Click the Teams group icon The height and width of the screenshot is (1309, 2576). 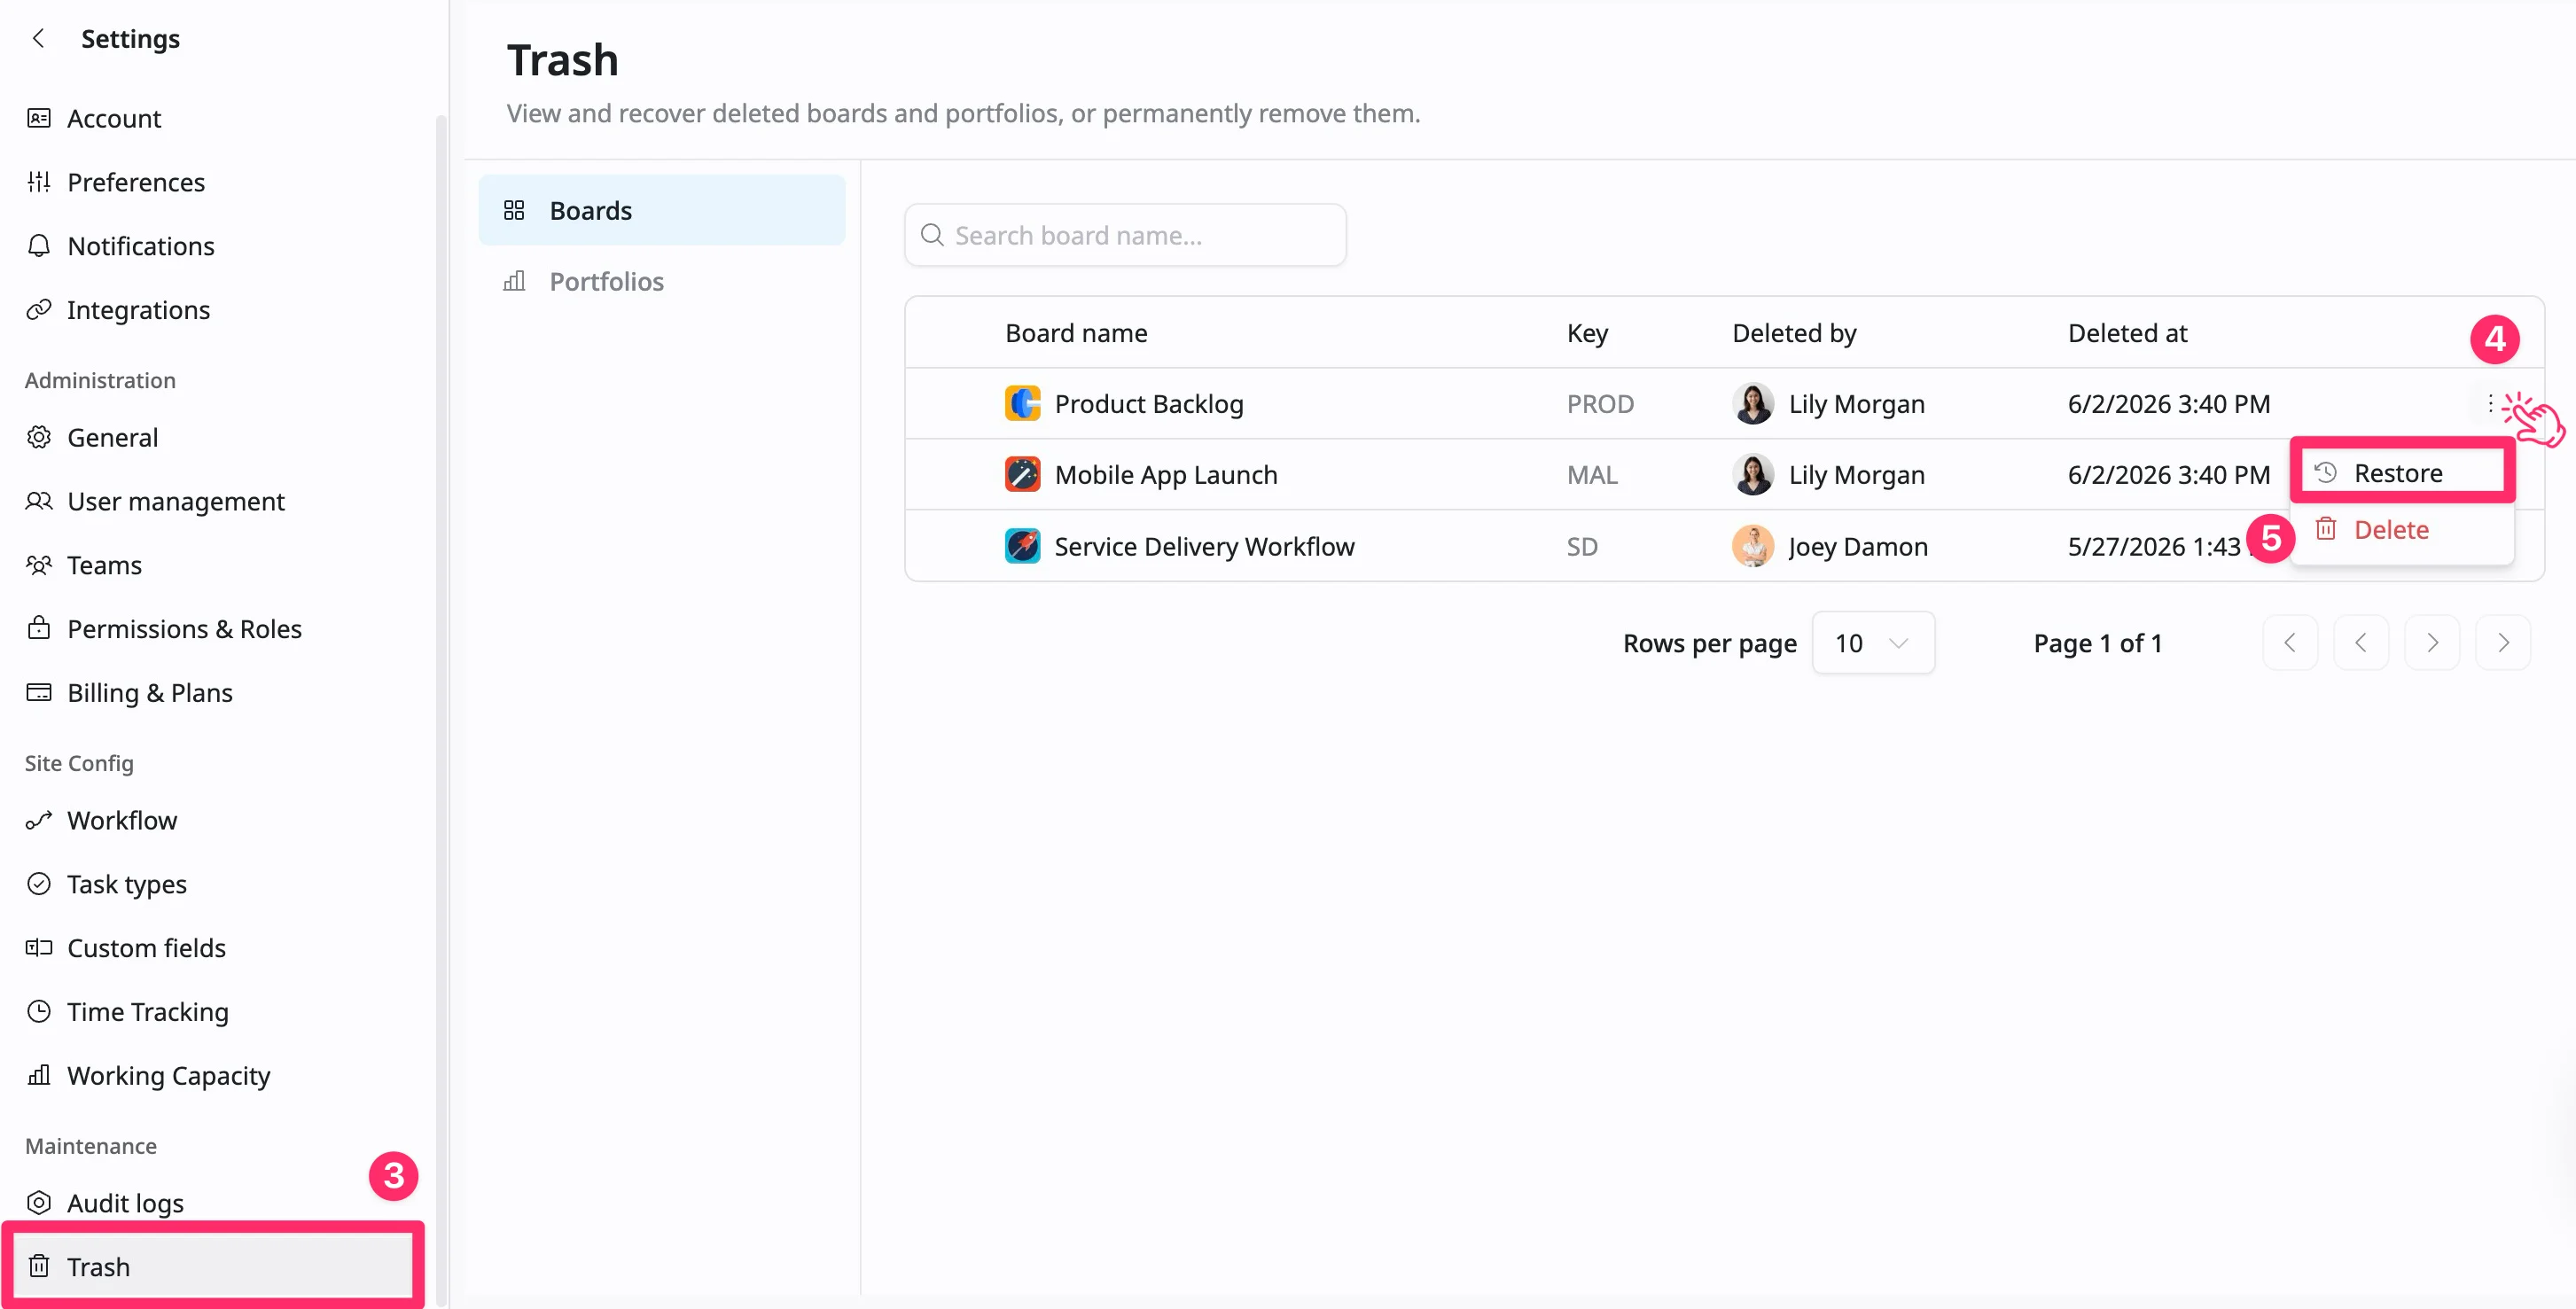(x=39, y=565)
